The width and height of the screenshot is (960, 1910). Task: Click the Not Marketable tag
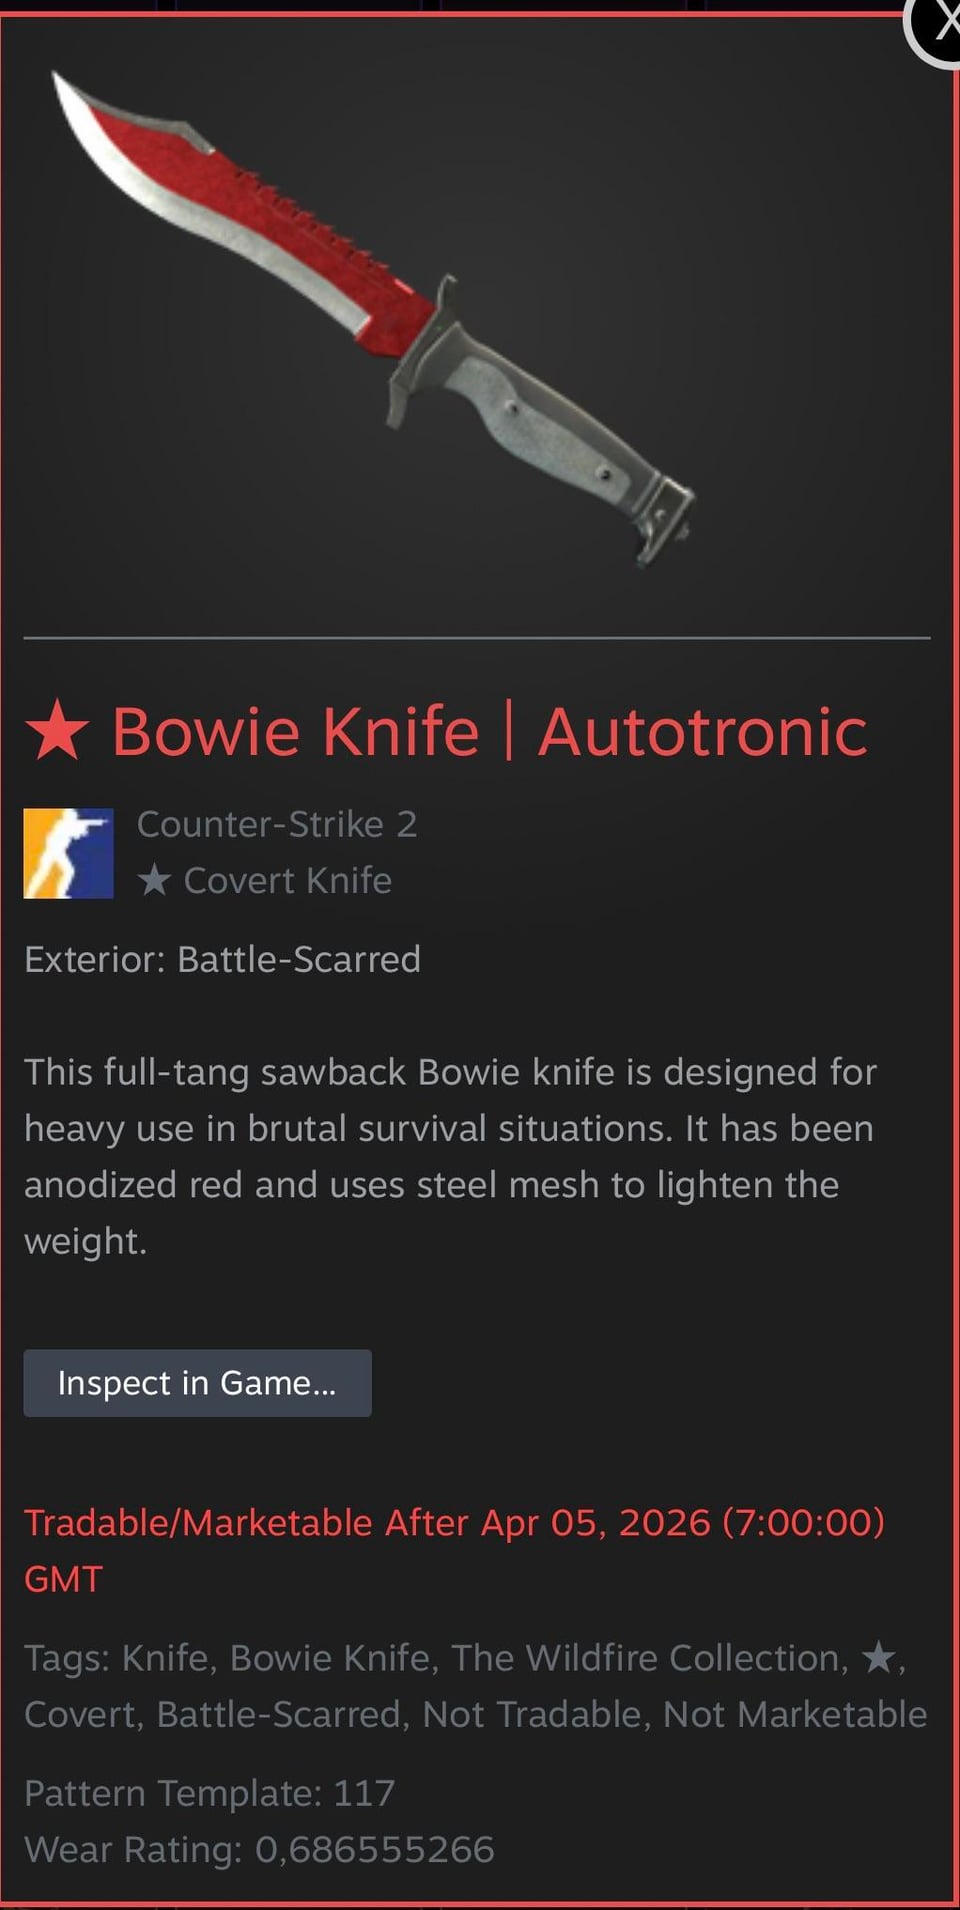coord(795,1714)
